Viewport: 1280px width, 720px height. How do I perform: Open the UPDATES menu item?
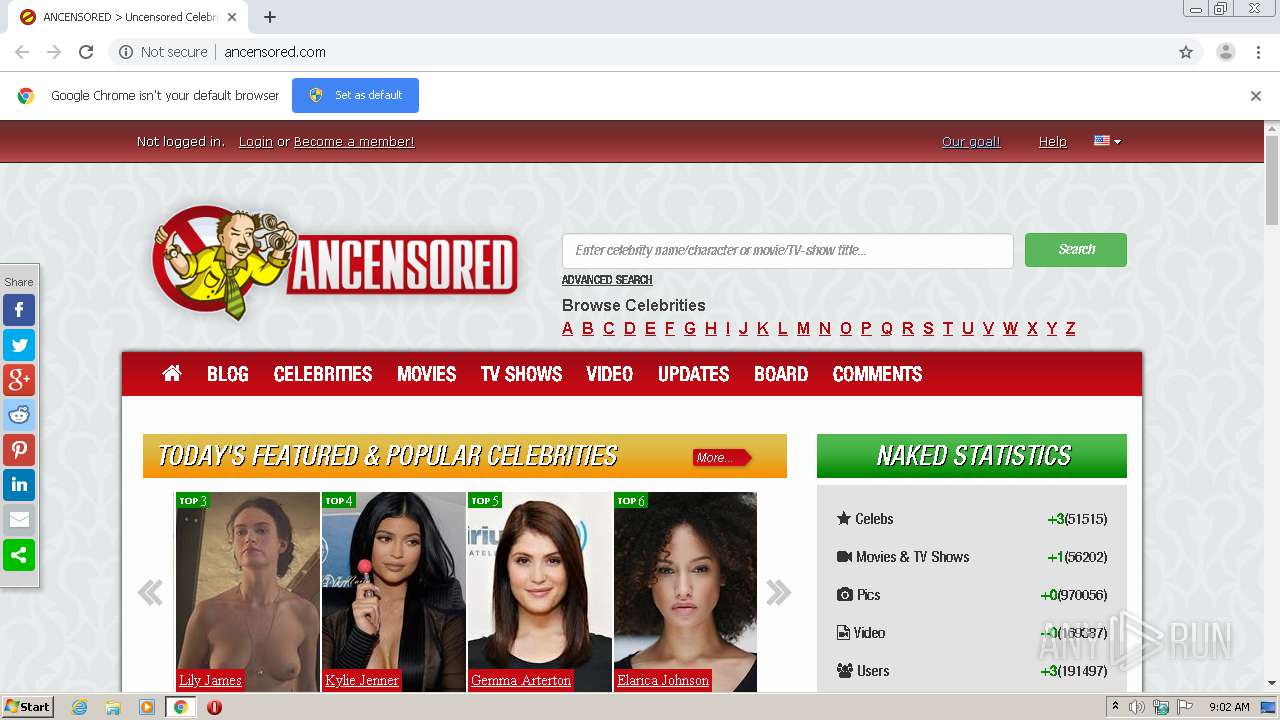click(x=694, y=374)
